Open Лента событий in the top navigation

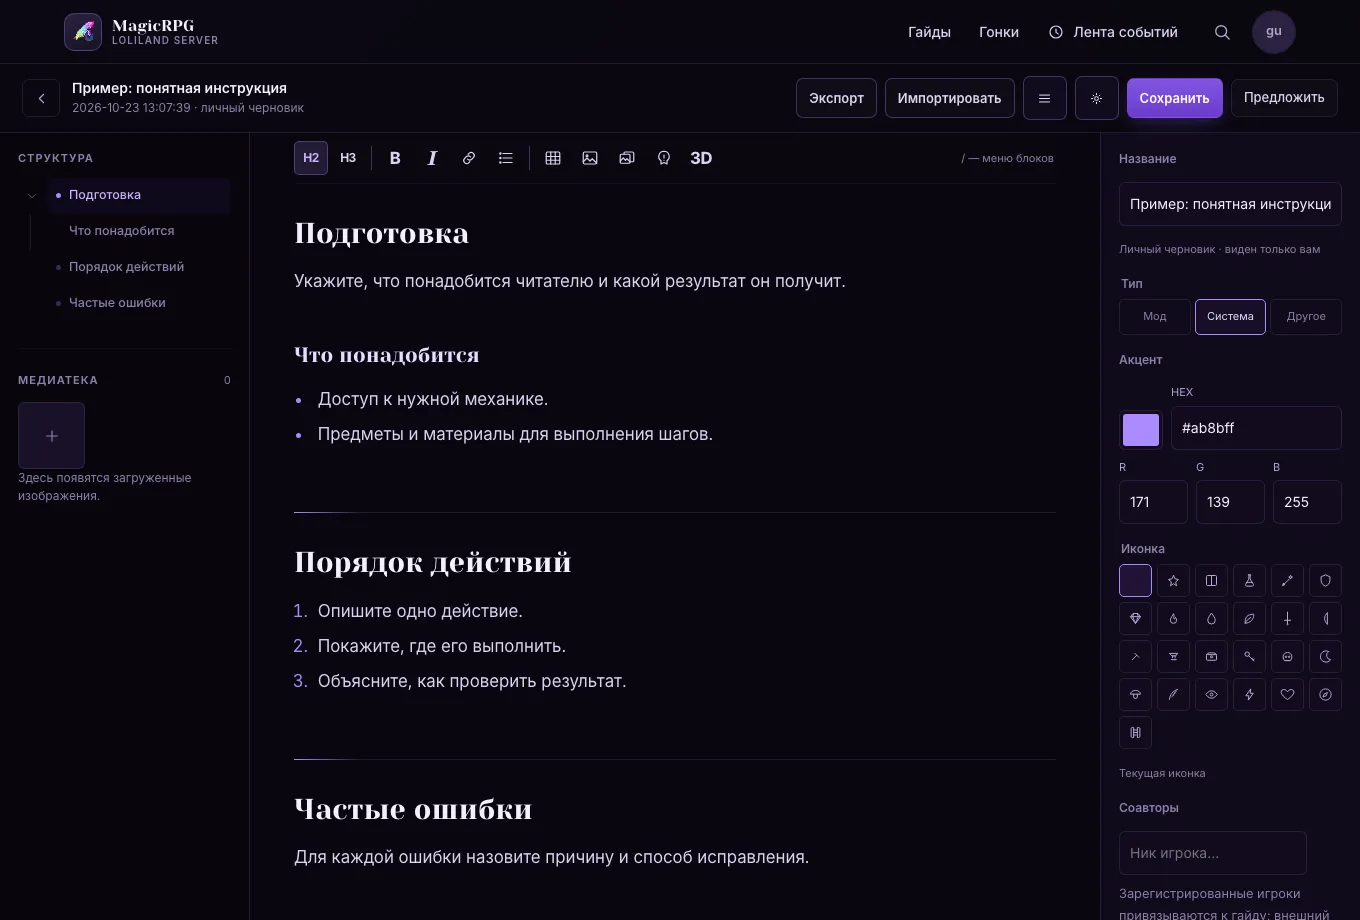click(x=1113, y=32)
